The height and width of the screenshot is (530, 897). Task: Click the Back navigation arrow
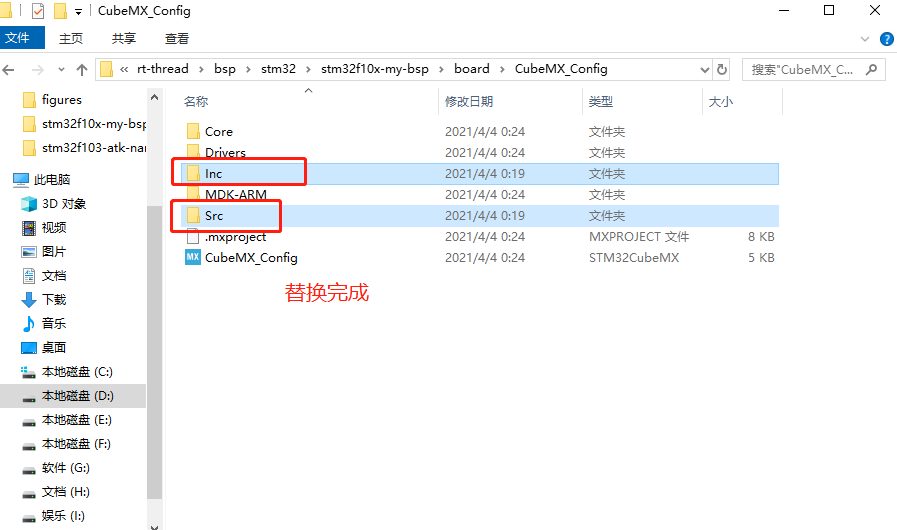[x=9, y=70]
